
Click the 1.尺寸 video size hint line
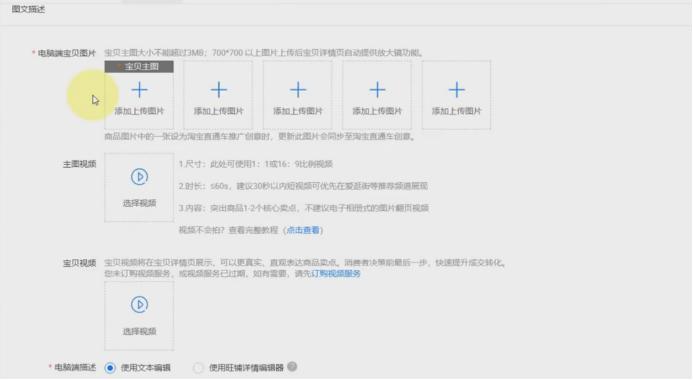255,164
